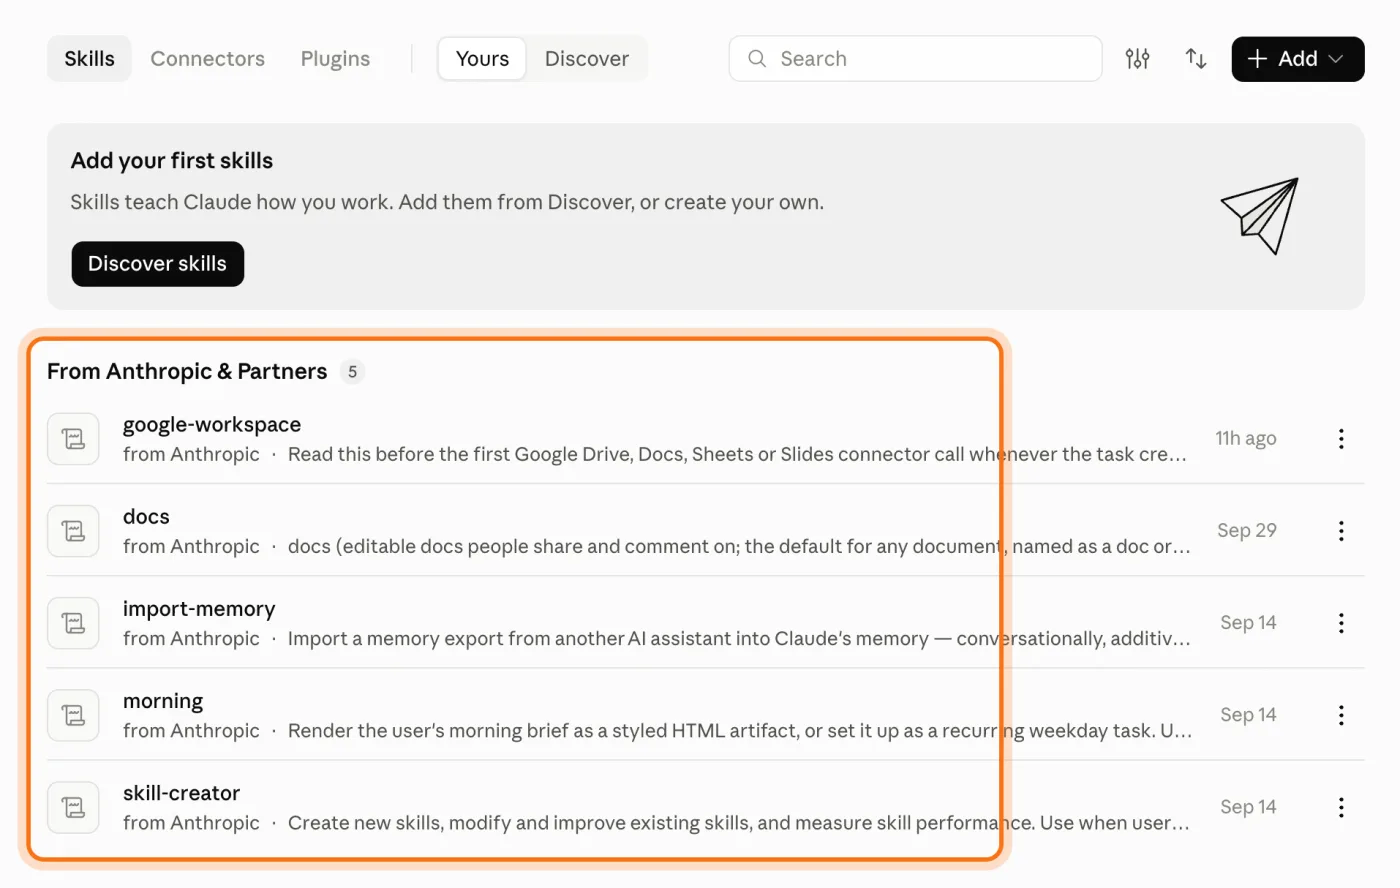This screenshot has height=888, width=1400.
Task: Click the Sep 29 date
Action: [x=1247, y=530]
